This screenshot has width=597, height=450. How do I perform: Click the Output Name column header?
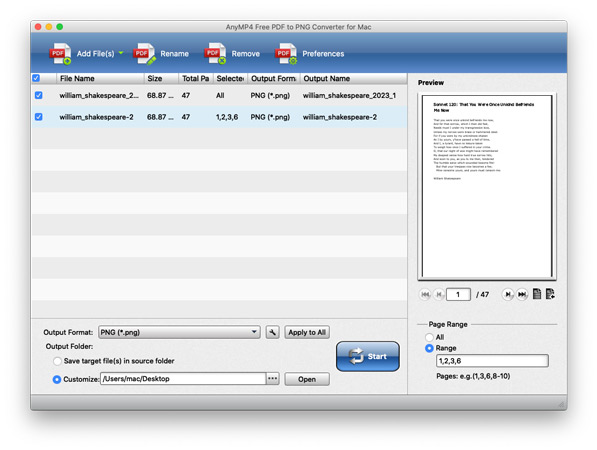click(x=353, y=78)
